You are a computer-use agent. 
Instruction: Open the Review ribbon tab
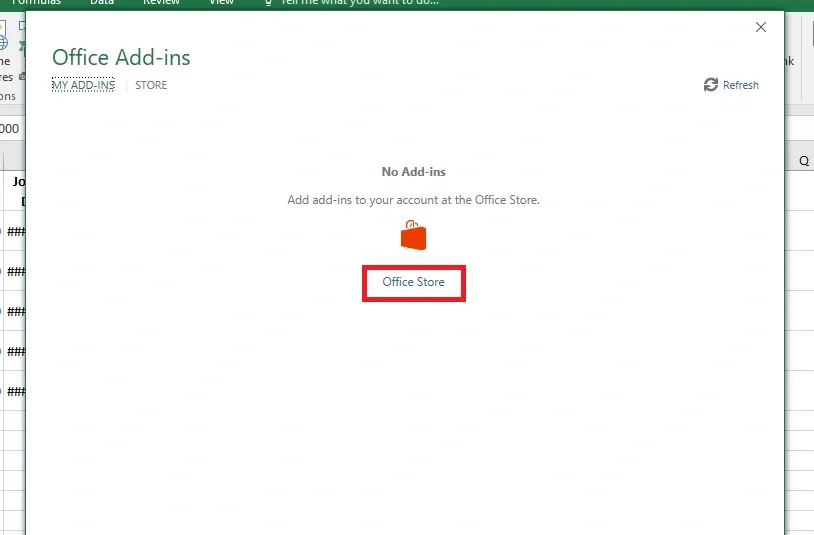[x=161, y=3]
